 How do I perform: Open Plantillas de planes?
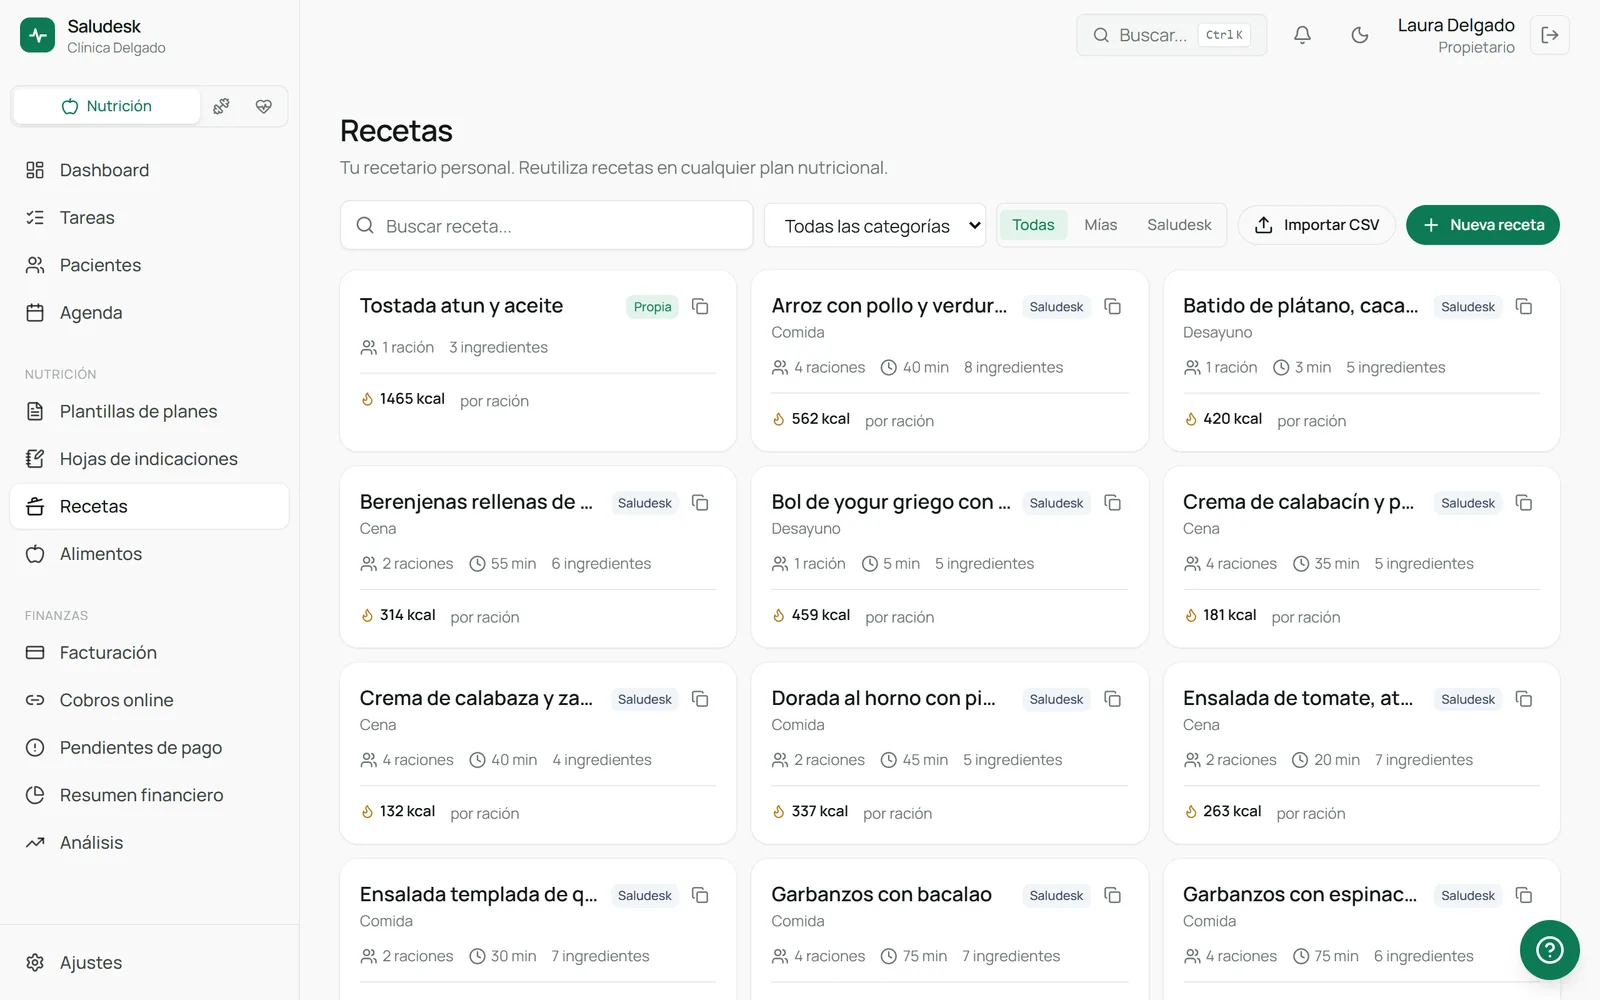(149, 411)
